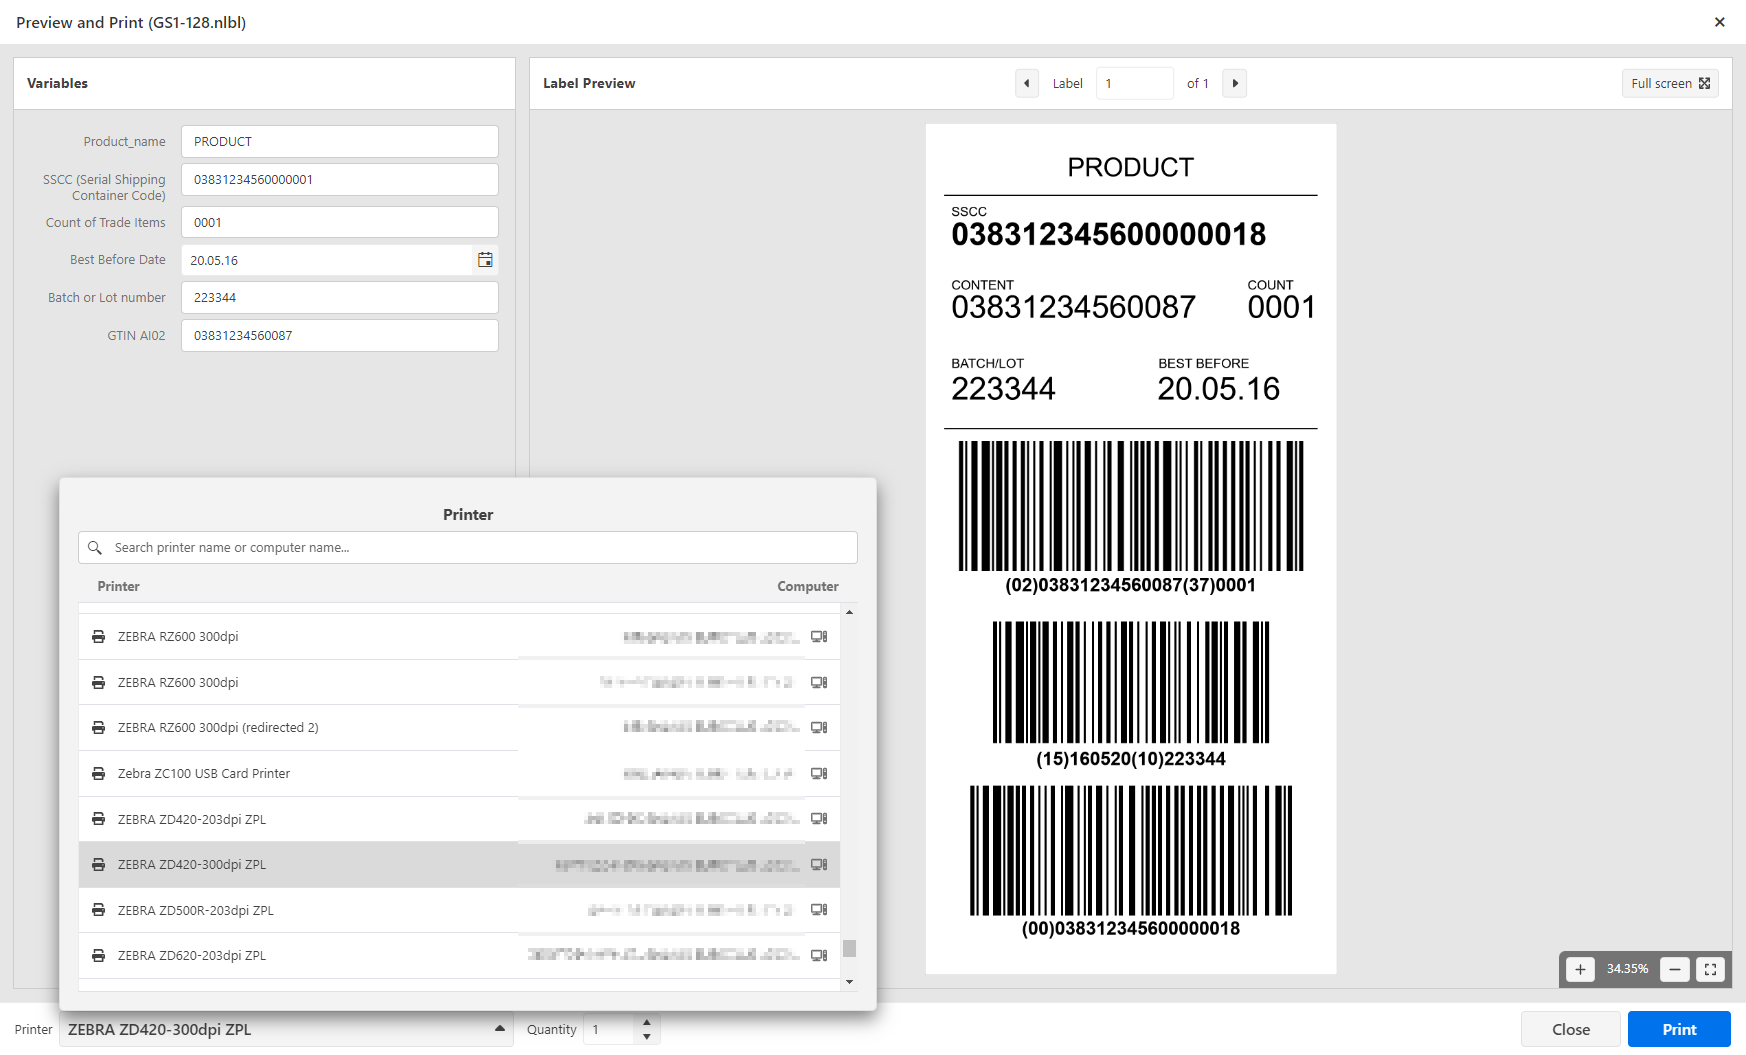
Task: Choose the ZEBRA ZD620-203dpi ZPL printer
Action: [192, 956]
